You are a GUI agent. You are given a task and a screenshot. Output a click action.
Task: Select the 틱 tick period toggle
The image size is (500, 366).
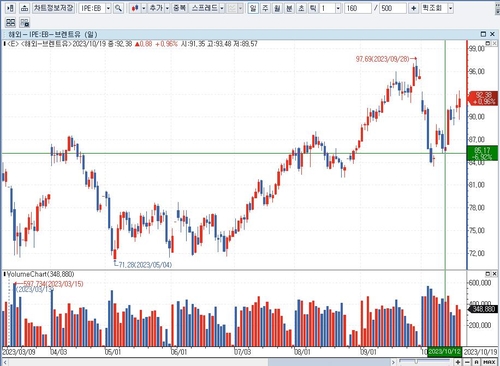313,8
